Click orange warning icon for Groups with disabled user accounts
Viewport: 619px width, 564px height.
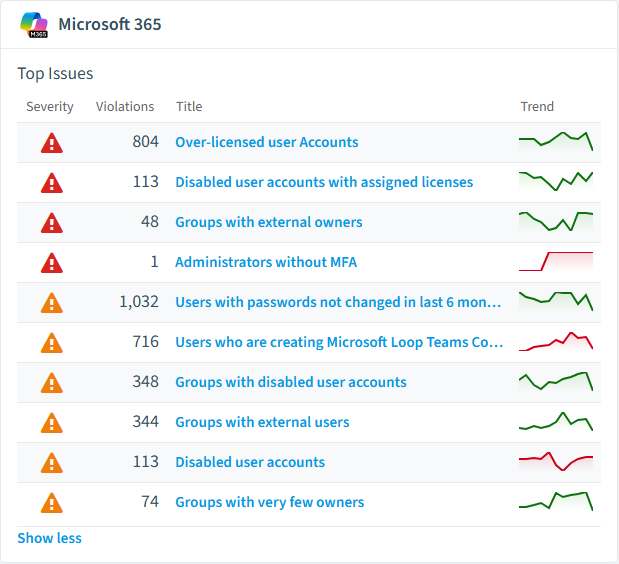52,383
